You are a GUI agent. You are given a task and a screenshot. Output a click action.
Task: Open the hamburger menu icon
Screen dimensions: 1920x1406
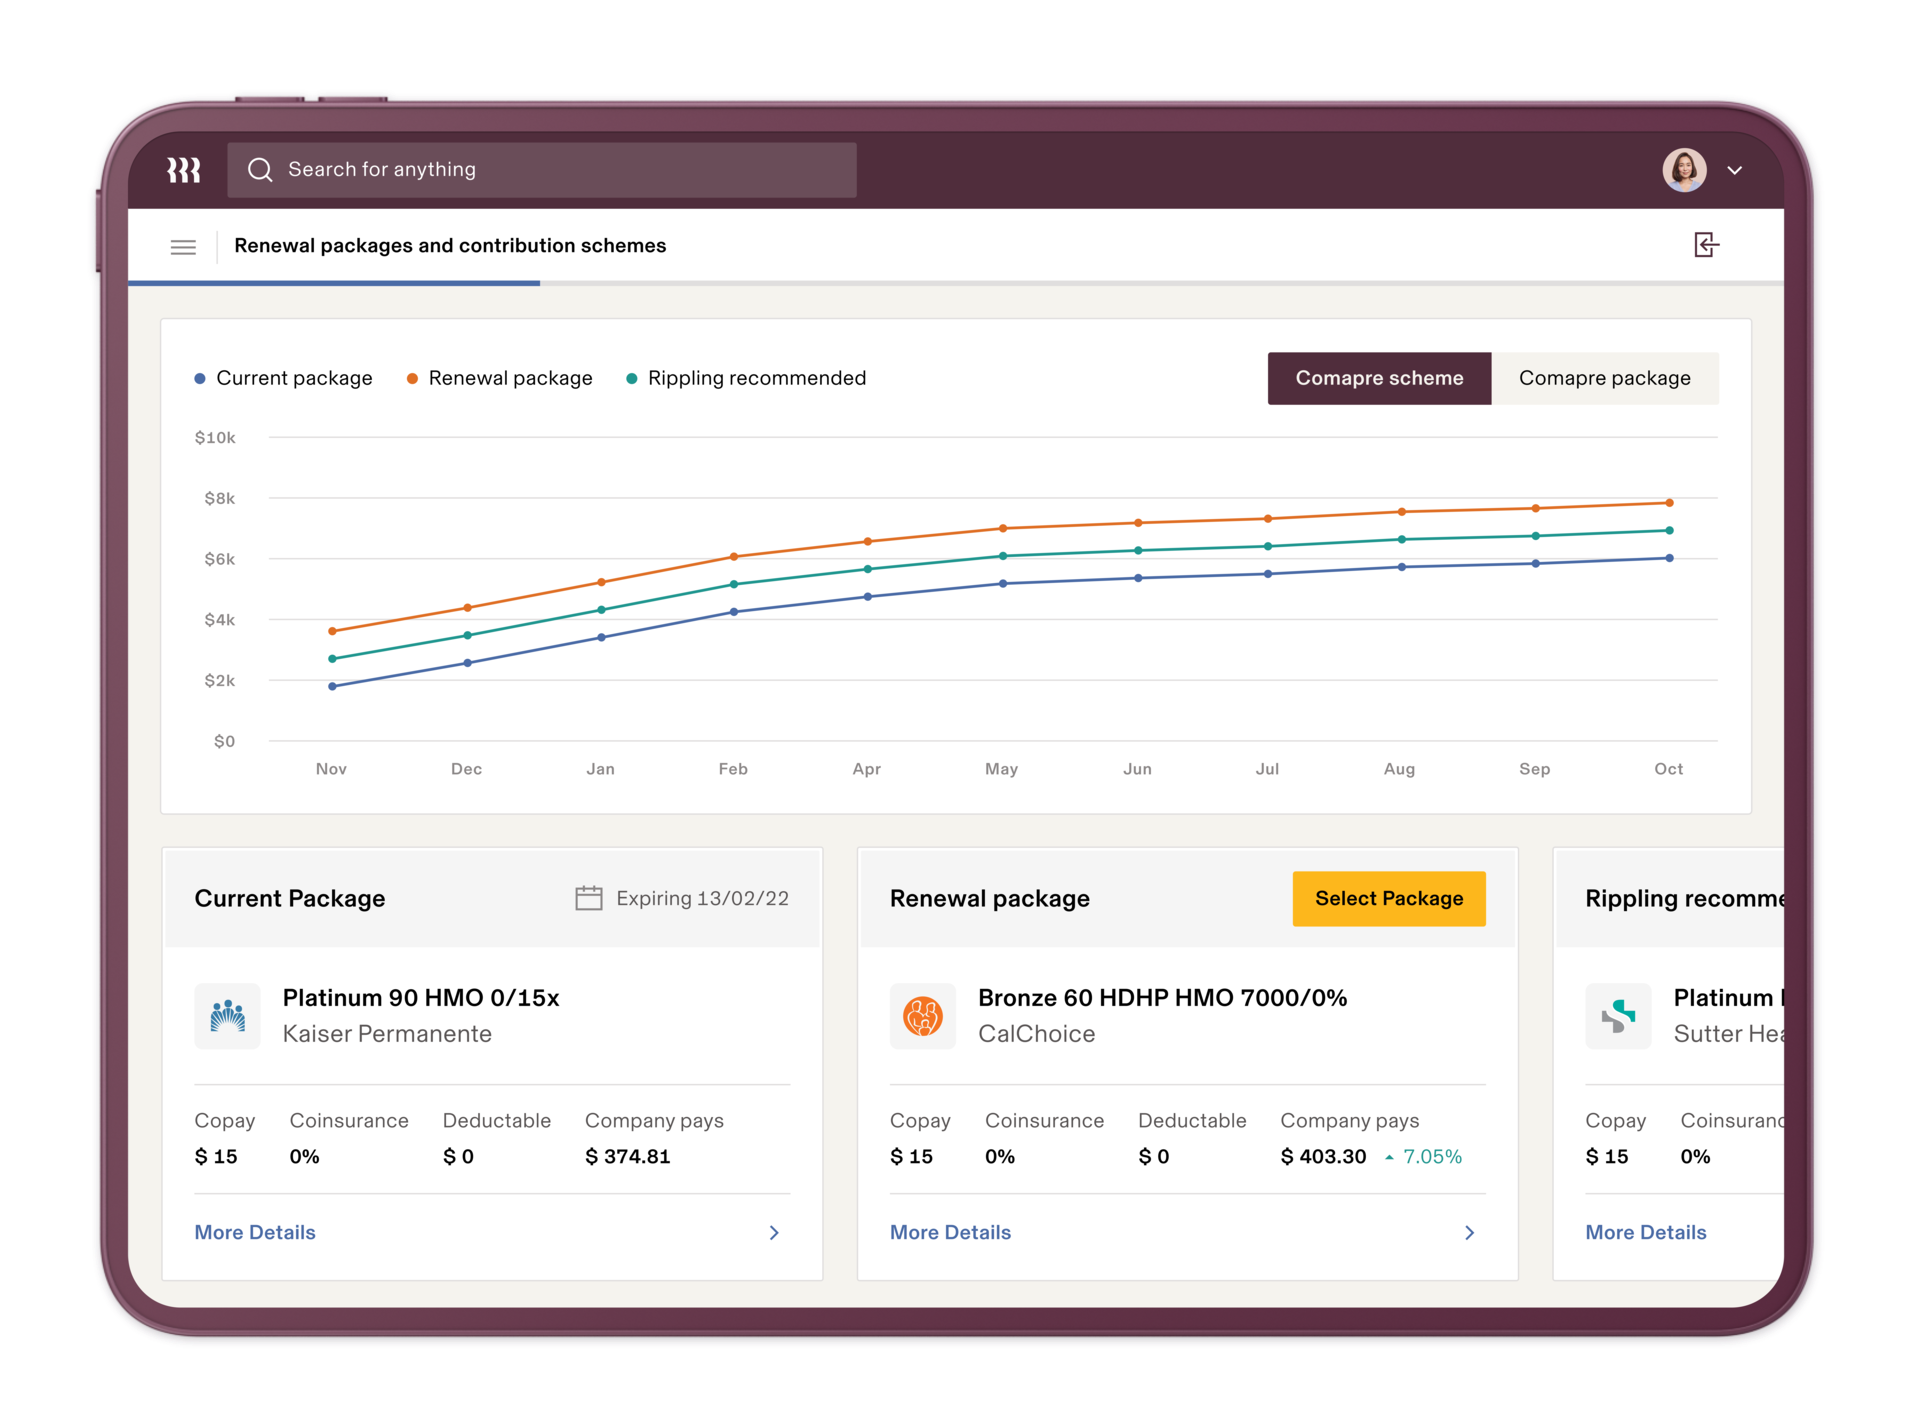point(183,247)
